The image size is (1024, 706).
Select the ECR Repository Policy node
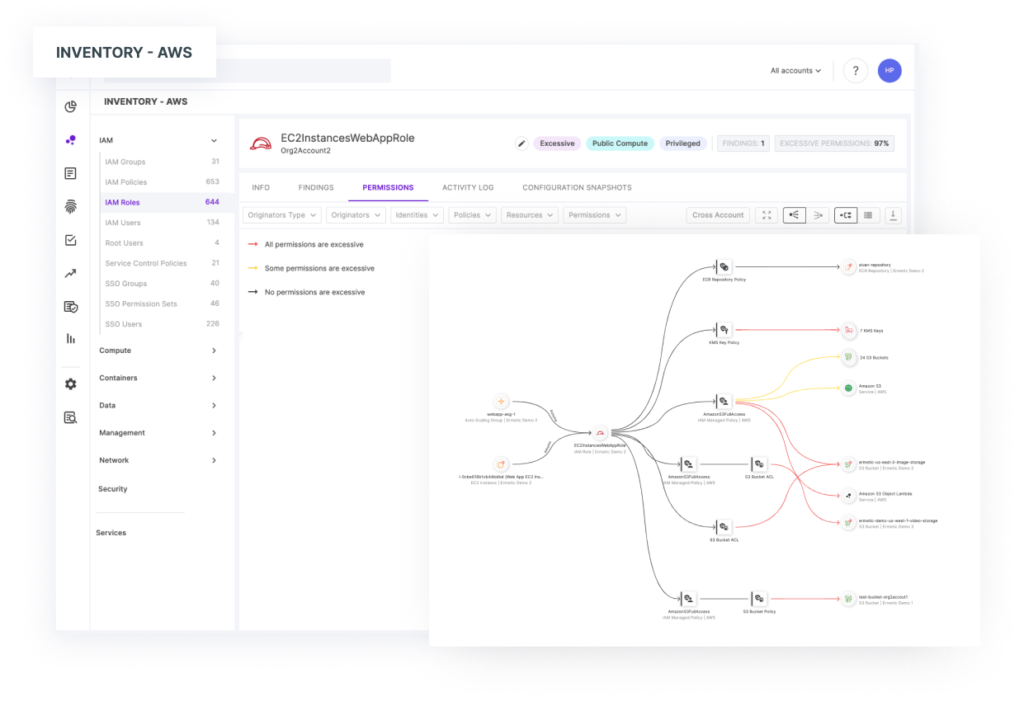click(x=724, y=267)
